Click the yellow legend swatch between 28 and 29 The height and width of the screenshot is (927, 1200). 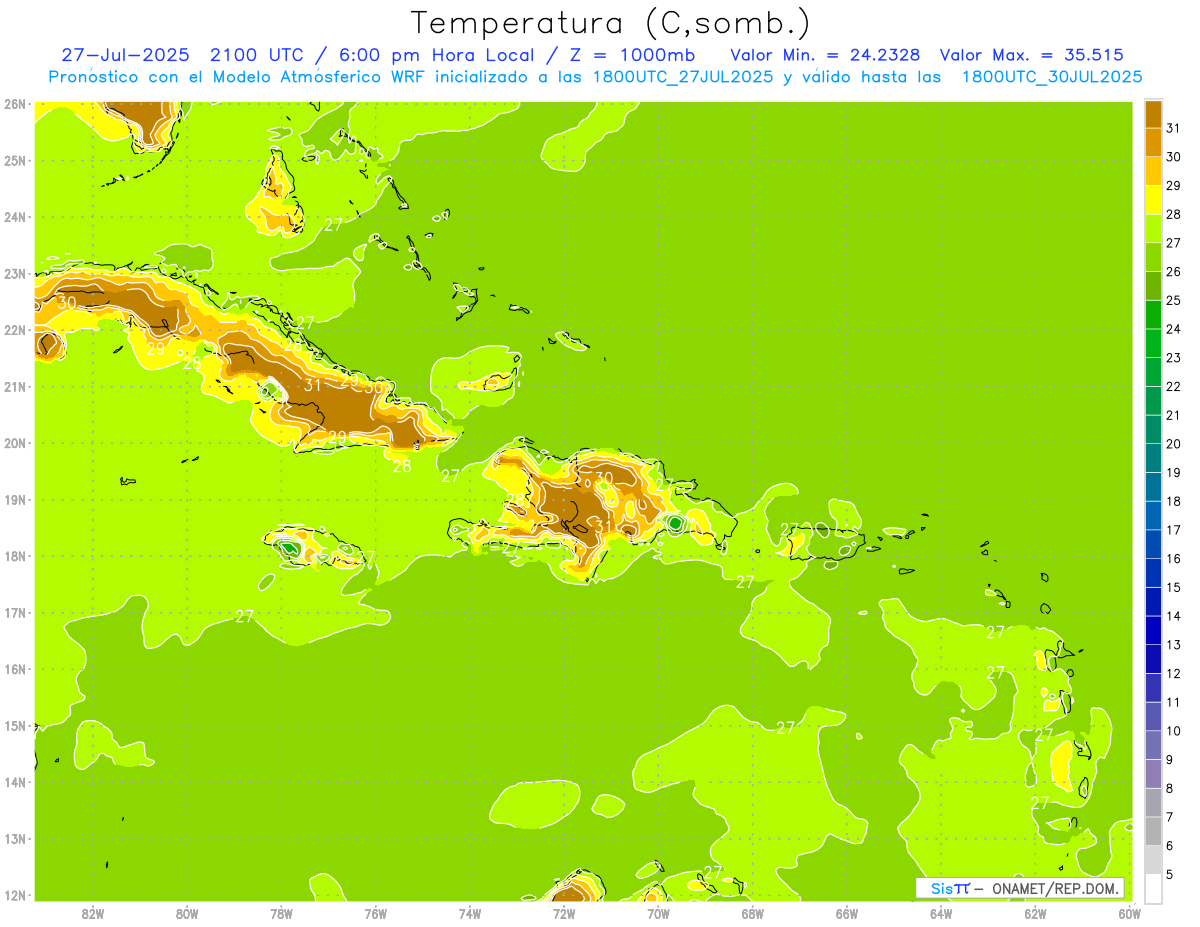pos(1153,200)
